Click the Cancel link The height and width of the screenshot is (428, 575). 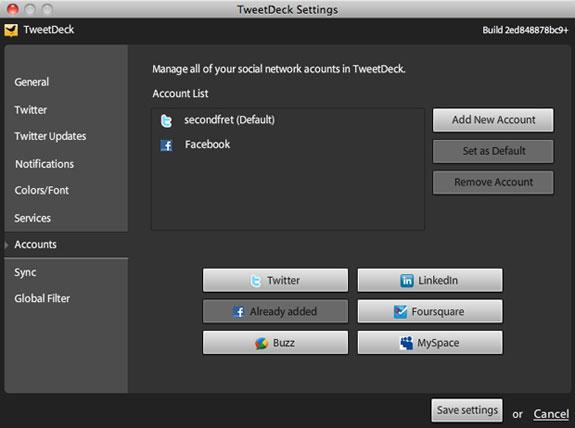click(551, 414)
